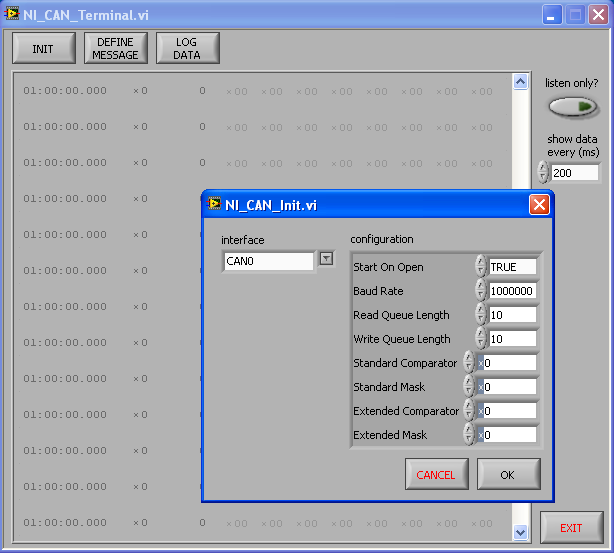This screenshot has width=614, height=553.
Task: Cancel the NI_CAN_Init dialog
Action: (436, 474)
